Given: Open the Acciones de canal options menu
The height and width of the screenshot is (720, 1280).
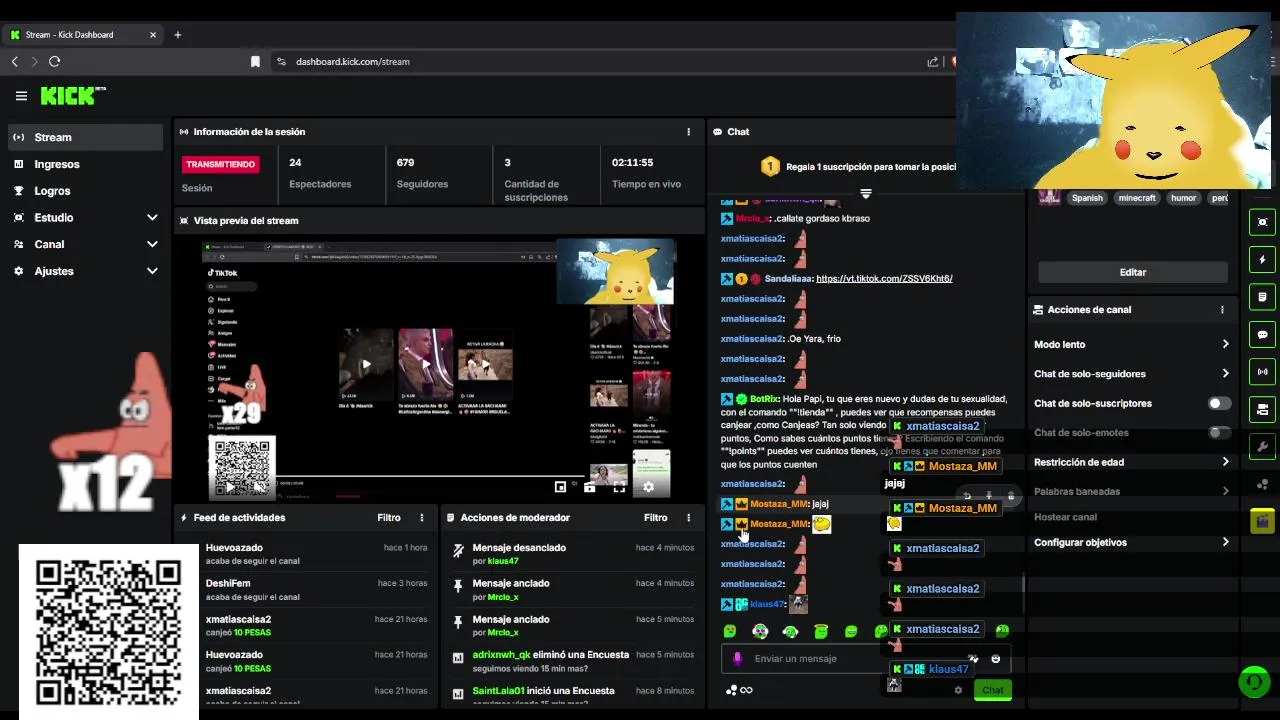Looking at the screenshot, I should tap(1222, 310).
